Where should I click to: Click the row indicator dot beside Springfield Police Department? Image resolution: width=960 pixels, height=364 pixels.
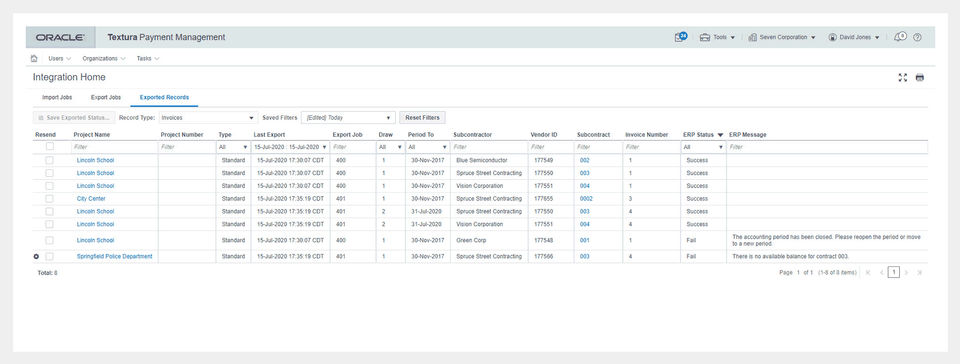pyautogui.click(x=36, y=257)
